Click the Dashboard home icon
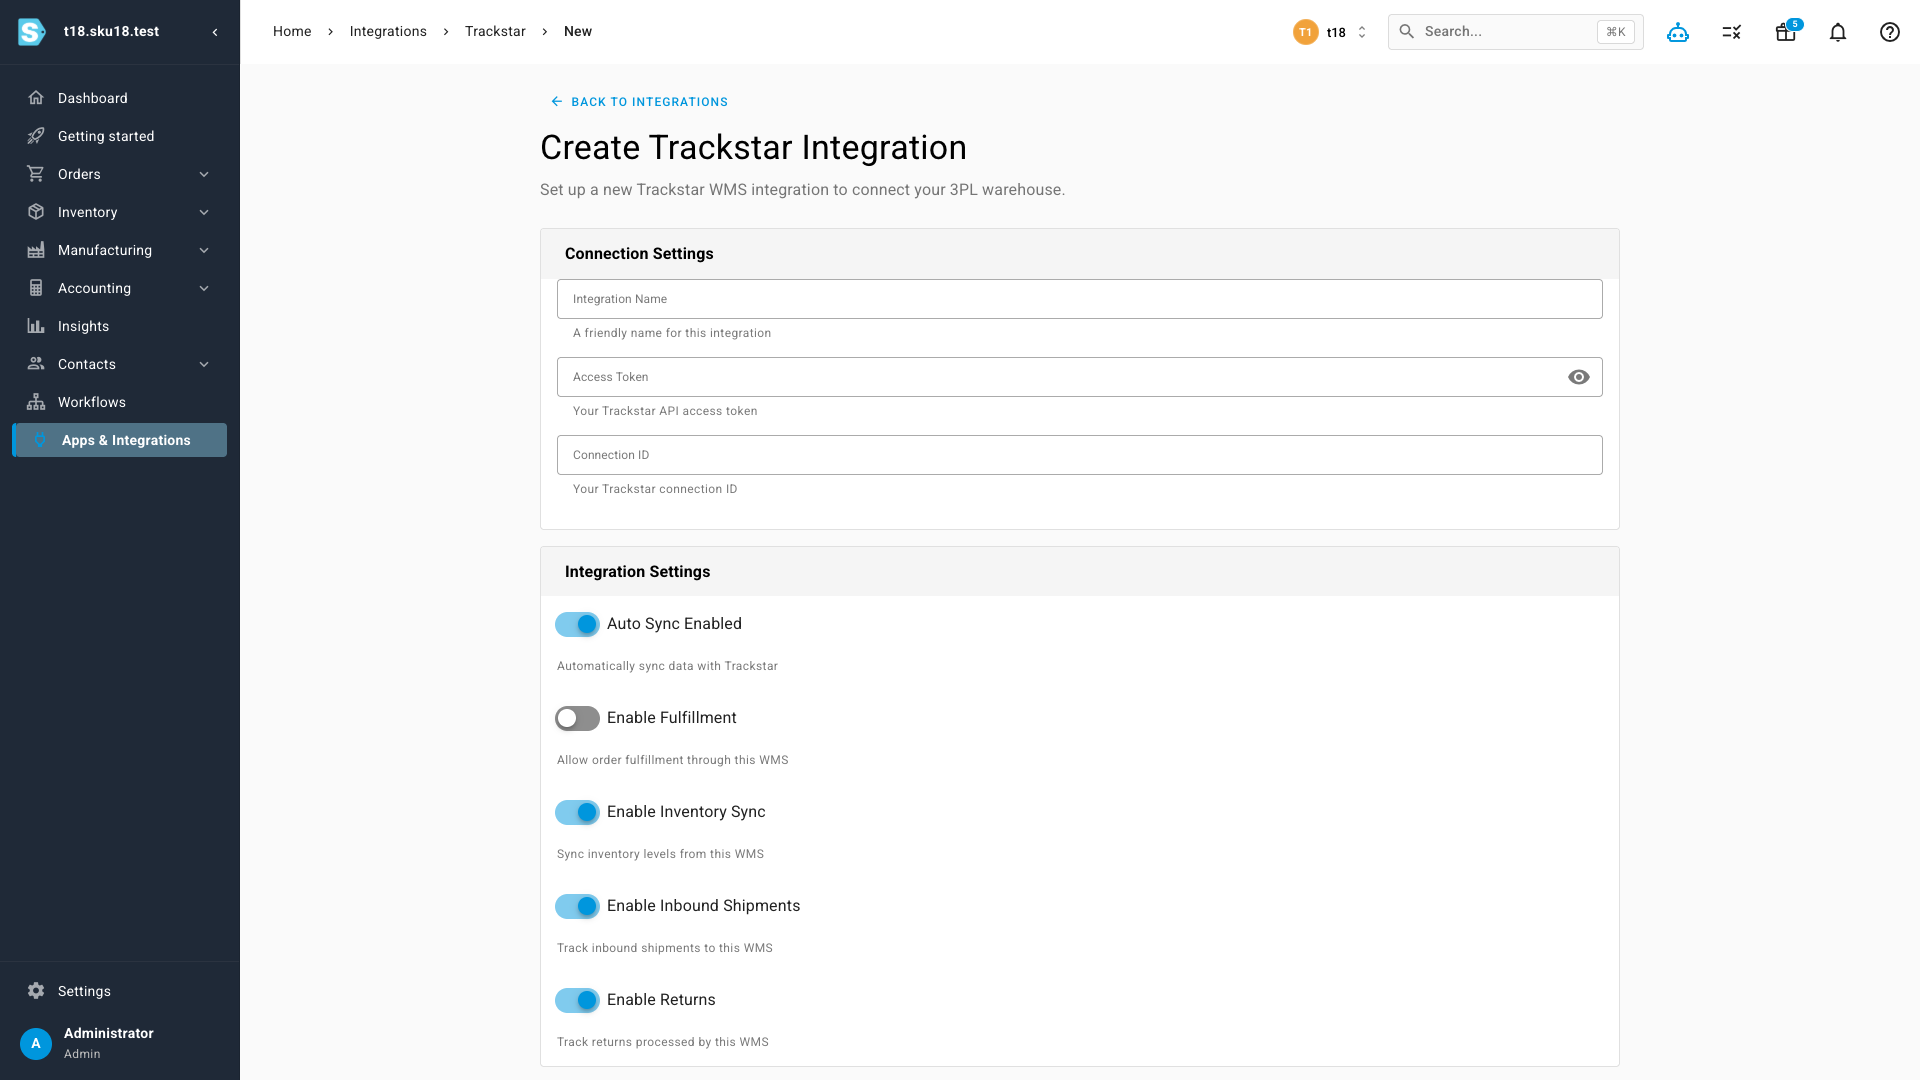 coord(36,98)
